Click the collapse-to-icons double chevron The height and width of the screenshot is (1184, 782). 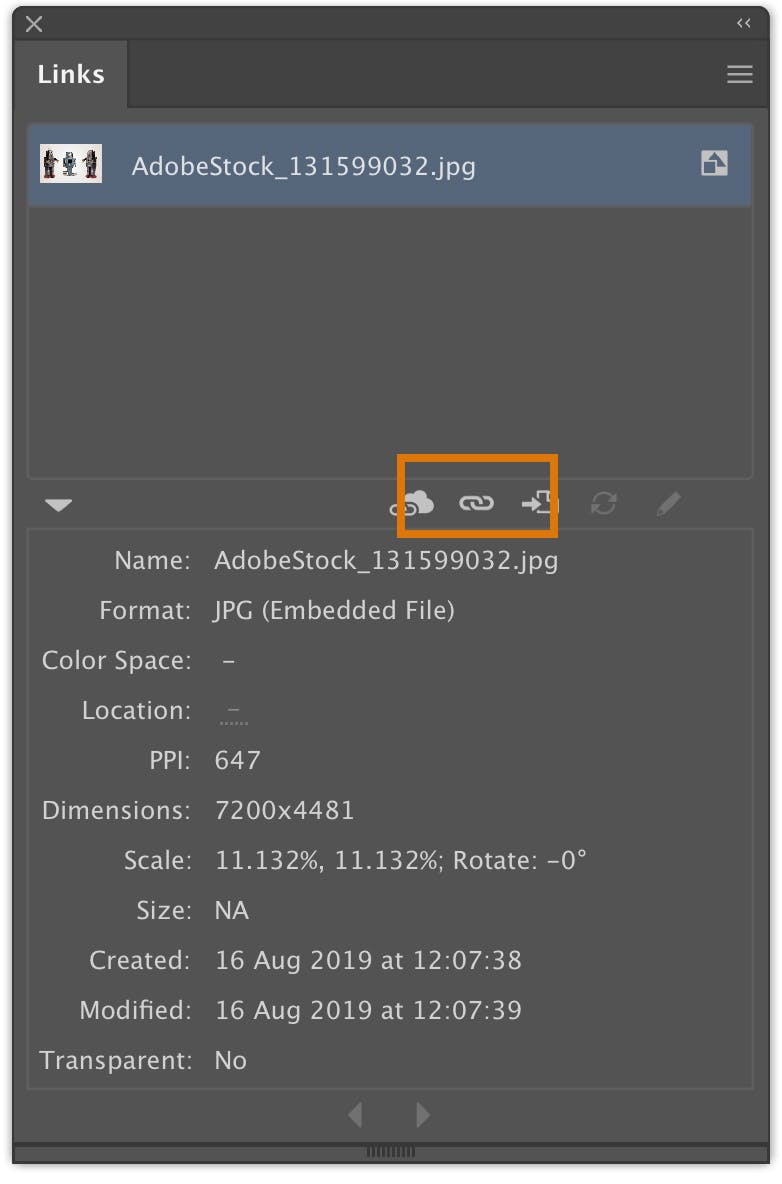click(x=743, y=22)
